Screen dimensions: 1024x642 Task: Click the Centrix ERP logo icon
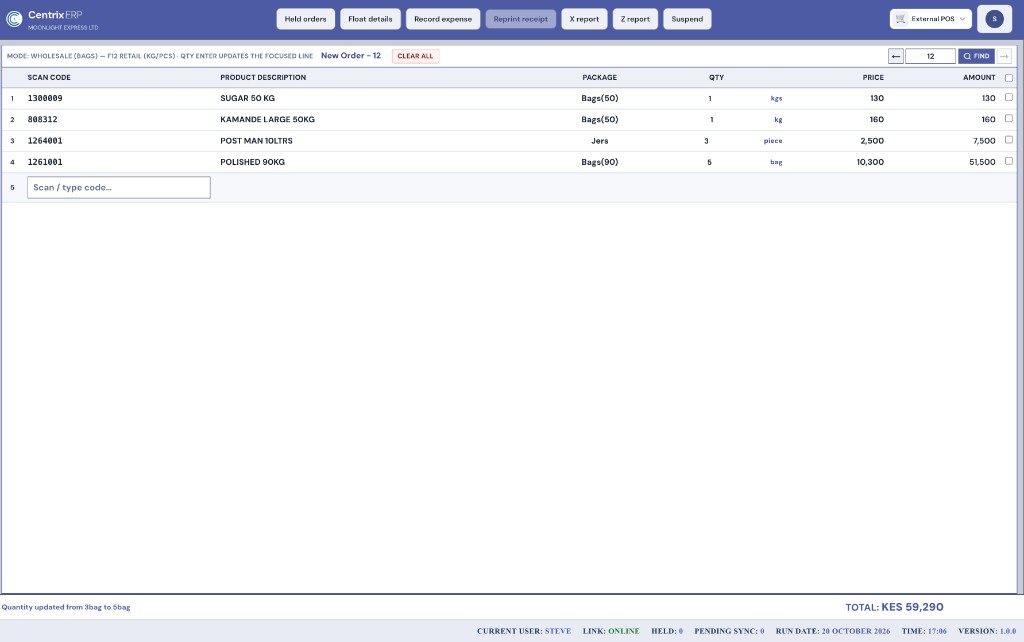click(x=14, y=19)
